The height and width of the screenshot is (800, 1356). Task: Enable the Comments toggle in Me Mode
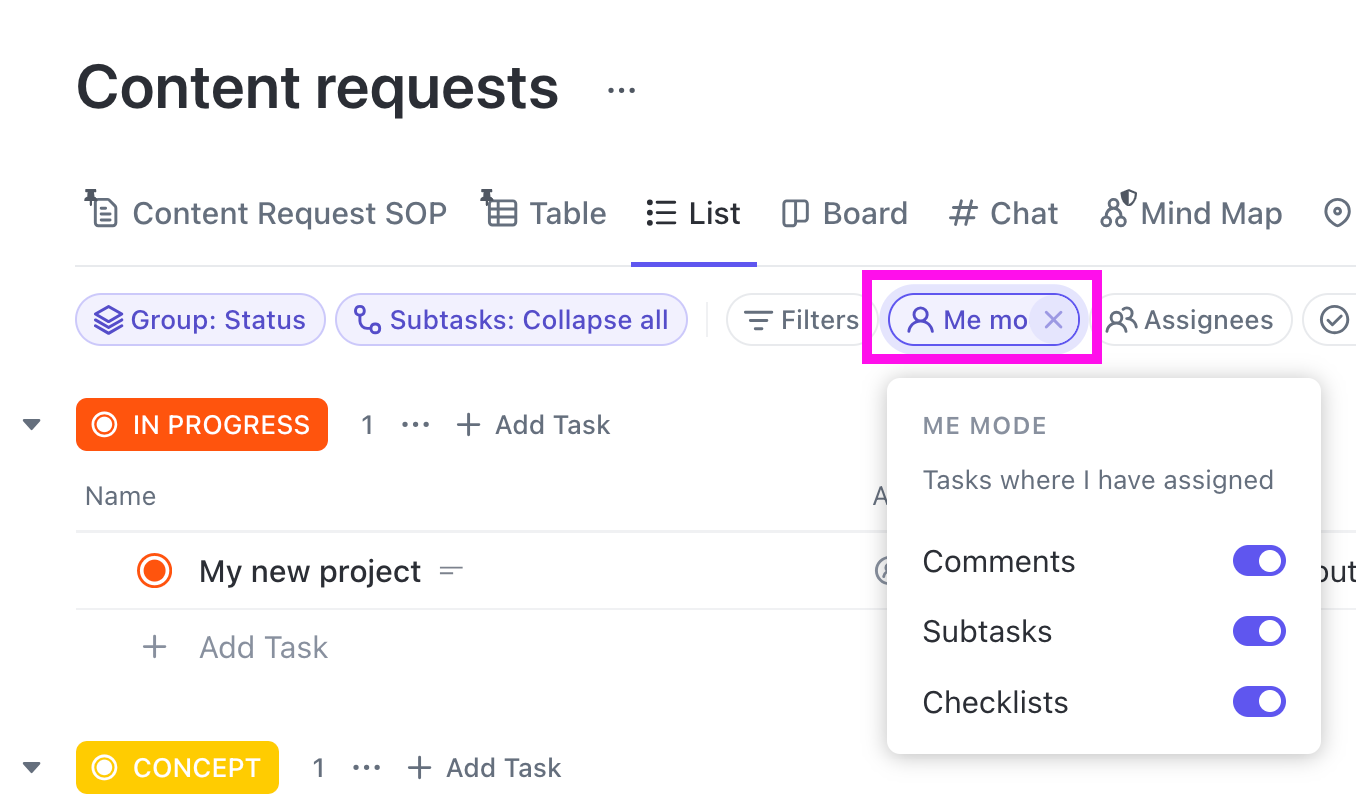(1259, 560)
